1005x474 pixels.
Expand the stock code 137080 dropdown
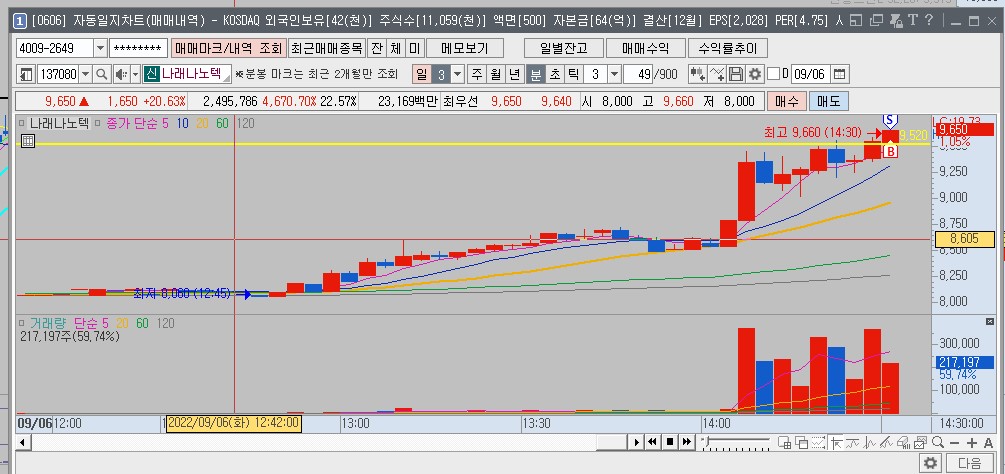point(86,74)
